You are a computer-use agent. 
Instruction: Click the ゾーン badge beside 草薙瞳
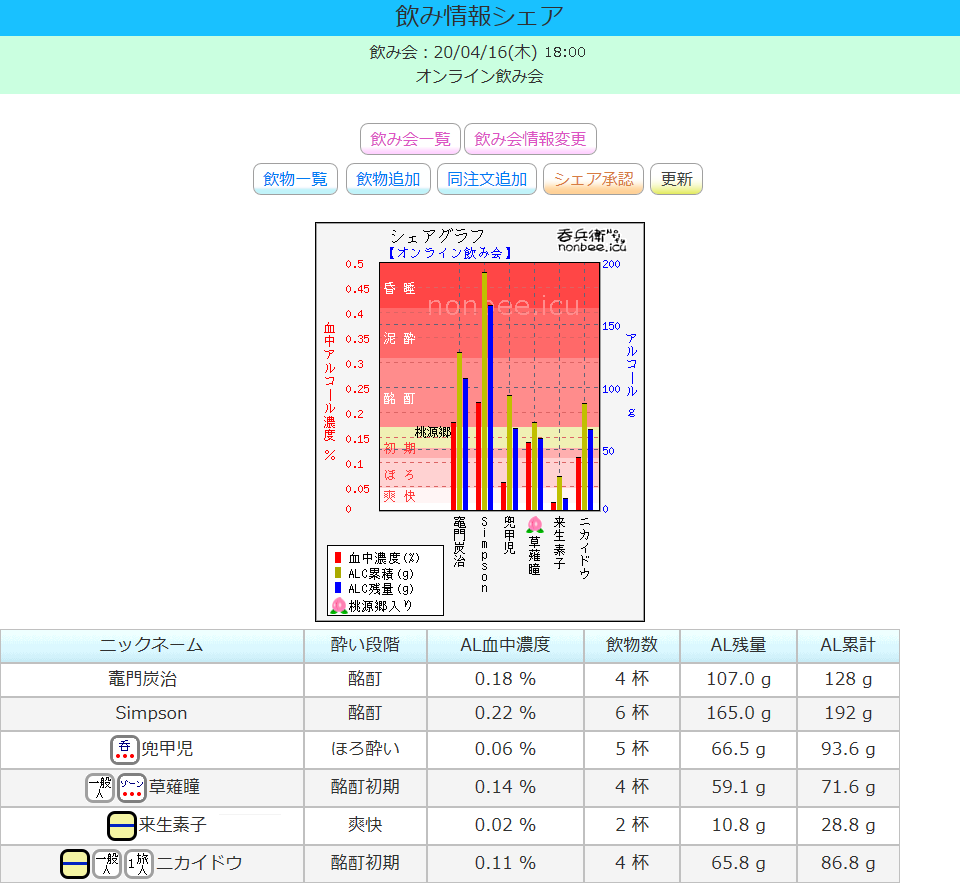click(x=132, y=788)
